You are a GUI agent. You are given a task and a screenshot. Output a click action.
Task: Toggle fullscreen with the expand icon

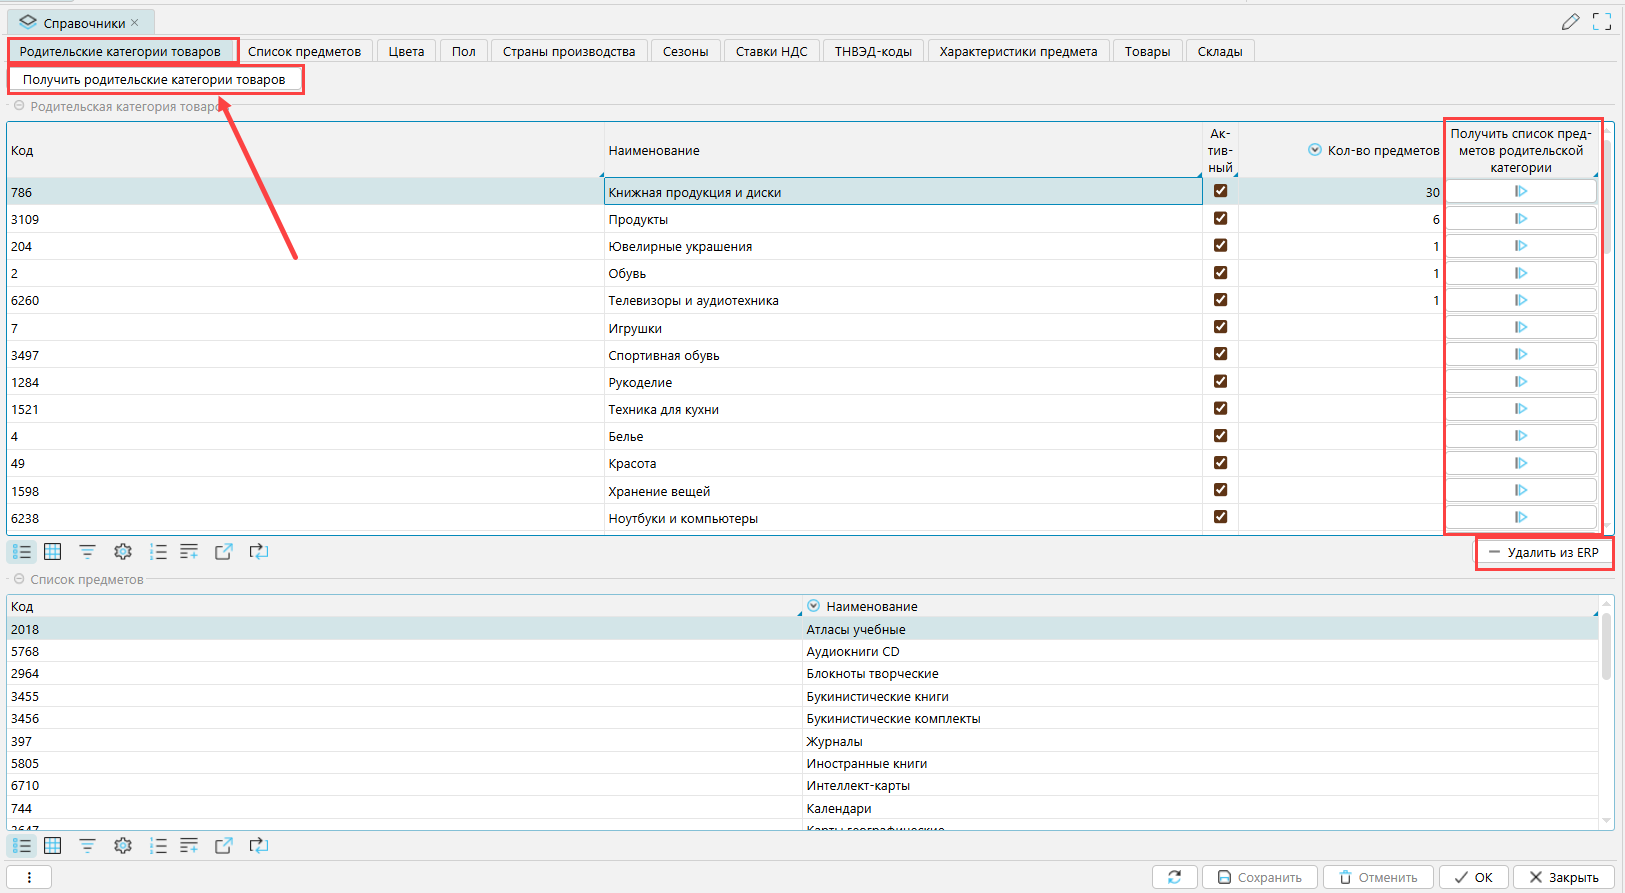pyautogui.click(x=1602, y=22)
